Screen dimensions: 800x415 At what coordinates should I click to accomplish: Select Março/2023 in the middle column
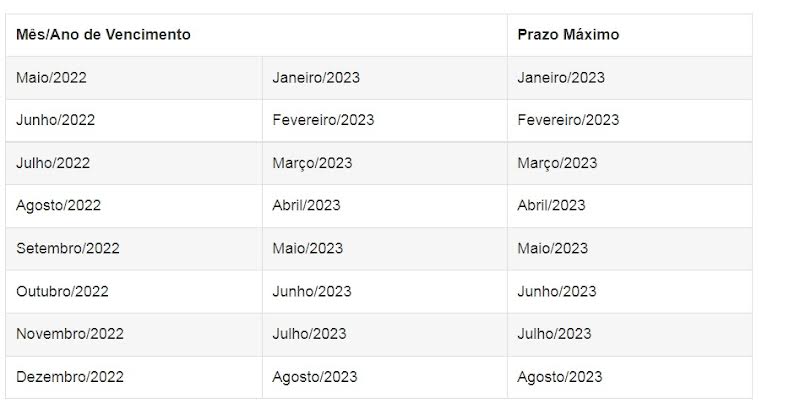(x=312, y=163)
